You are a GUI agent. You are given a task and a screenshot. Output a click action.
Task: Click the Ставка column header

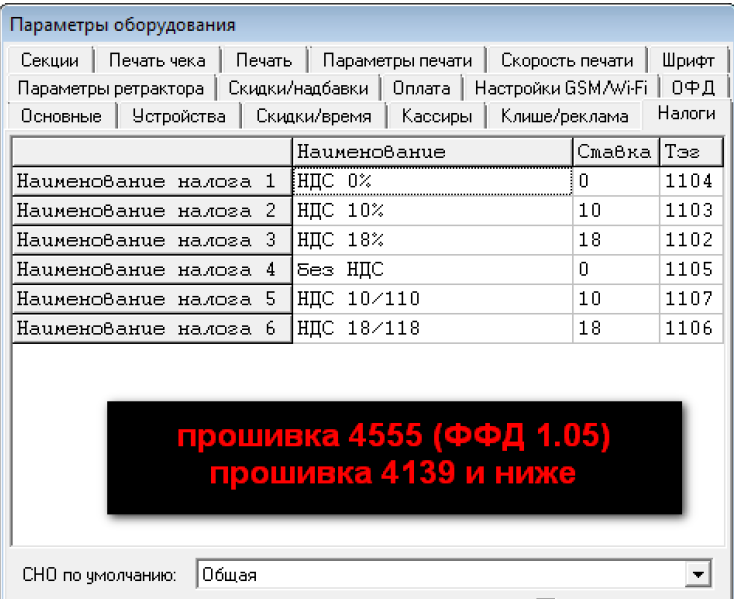point(616,152)
